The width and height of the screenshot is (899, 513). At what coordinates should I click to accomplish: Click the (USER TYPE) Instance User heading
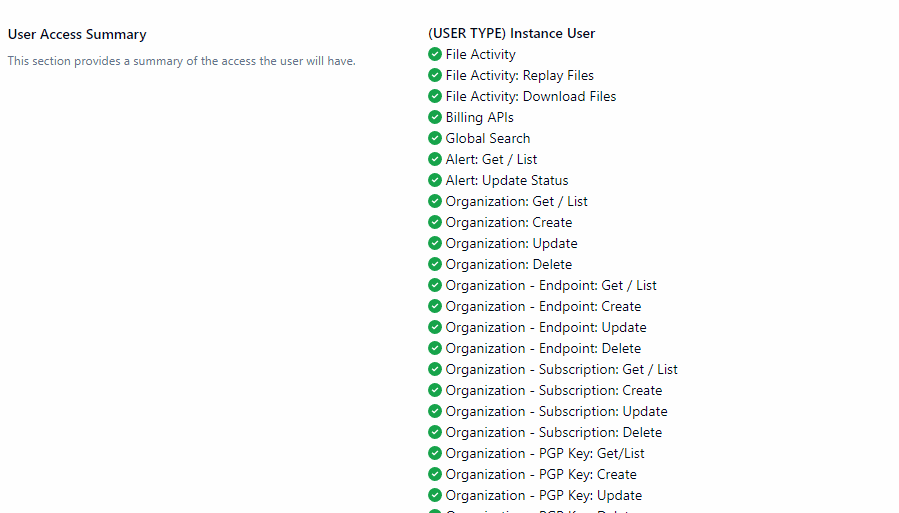coord(511,33)
